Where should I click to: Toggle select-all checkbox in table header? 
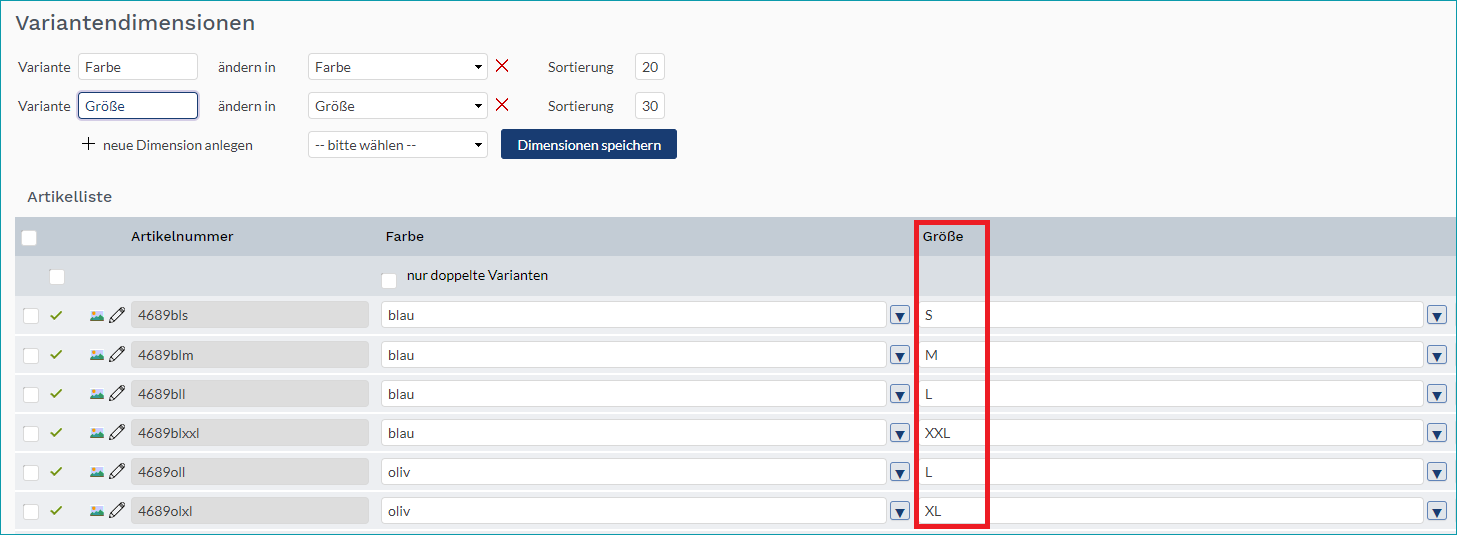coord(29,238)
